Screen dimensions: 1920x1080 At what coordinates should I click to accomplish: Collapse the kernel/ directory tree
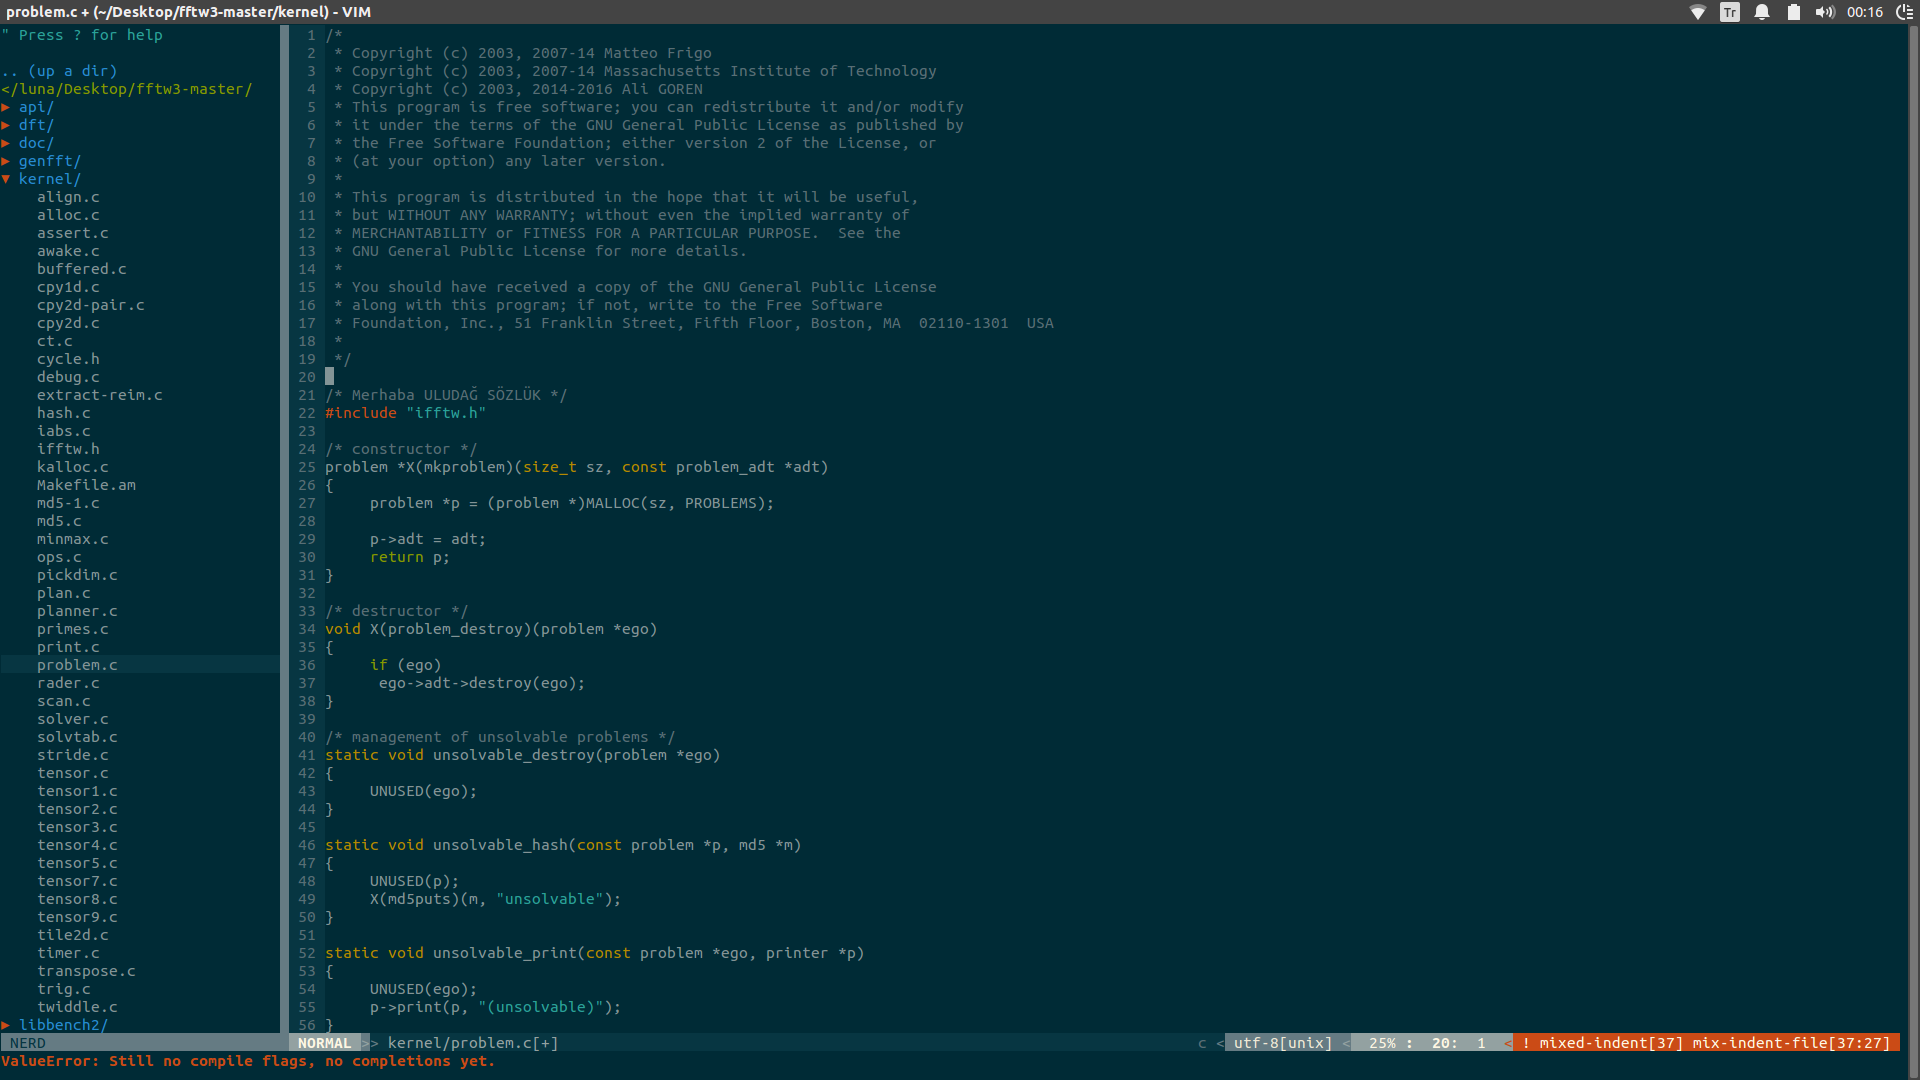tap(48, 179)
